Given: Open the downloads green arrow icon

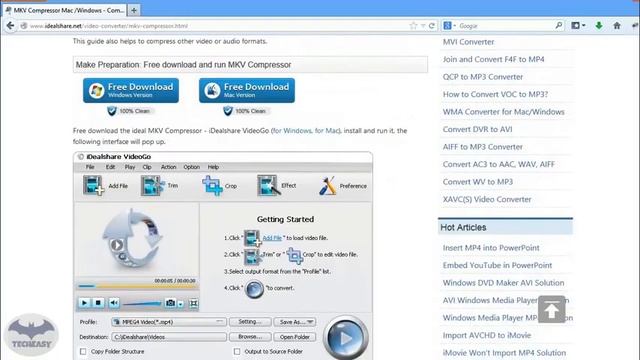Looking at the screenshot, I should 599,26.
